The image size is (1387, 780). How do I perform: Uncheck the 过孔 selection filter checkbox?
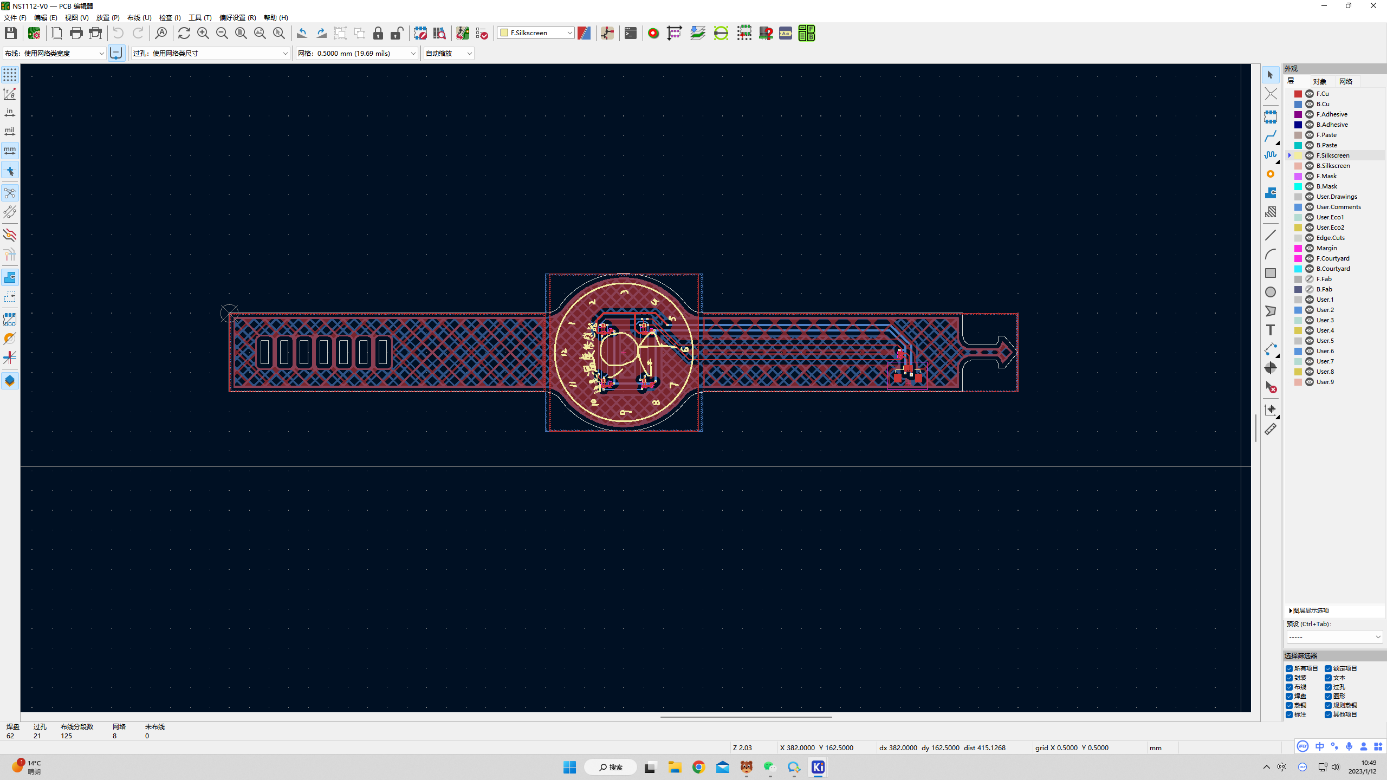(x=1329, y=687)
